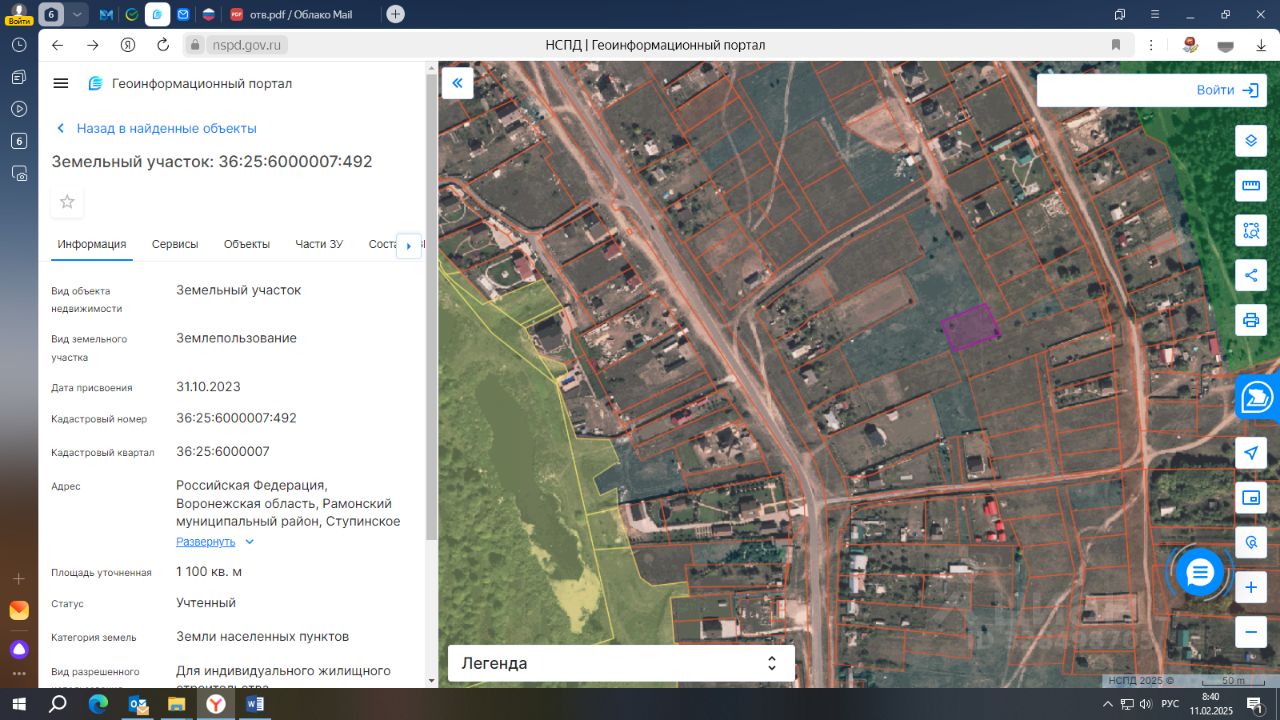Locate my position on the map
The height and width of the screenshot is (720, 1280).
click(x=1251, y=453)
